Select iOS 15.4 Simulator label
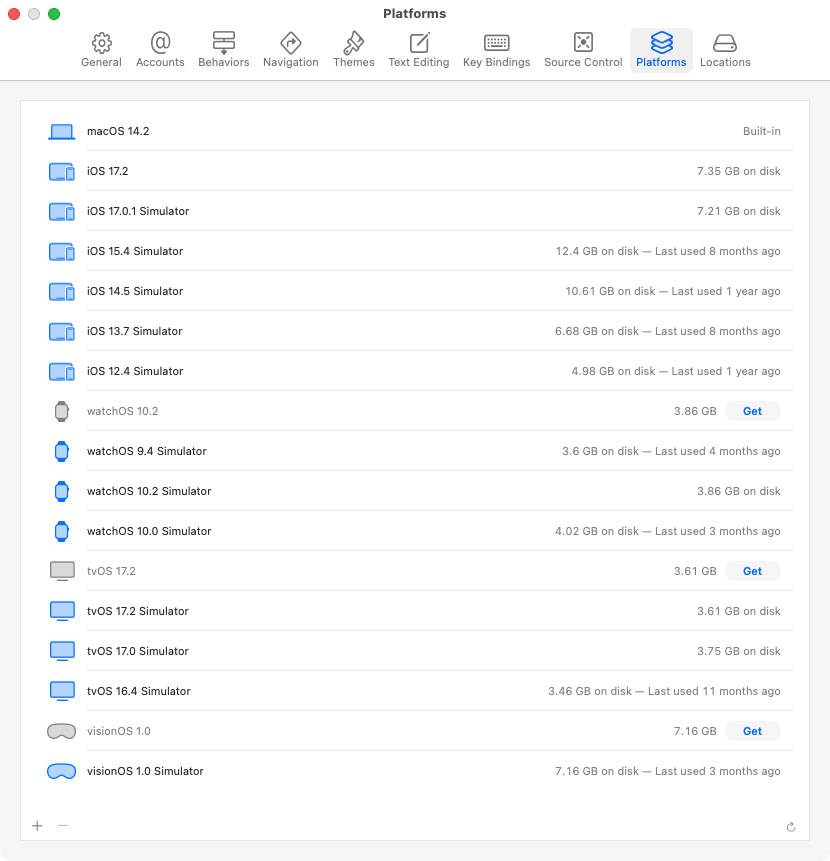This screenshot has width=830, height=861. (x=135, y=251)
